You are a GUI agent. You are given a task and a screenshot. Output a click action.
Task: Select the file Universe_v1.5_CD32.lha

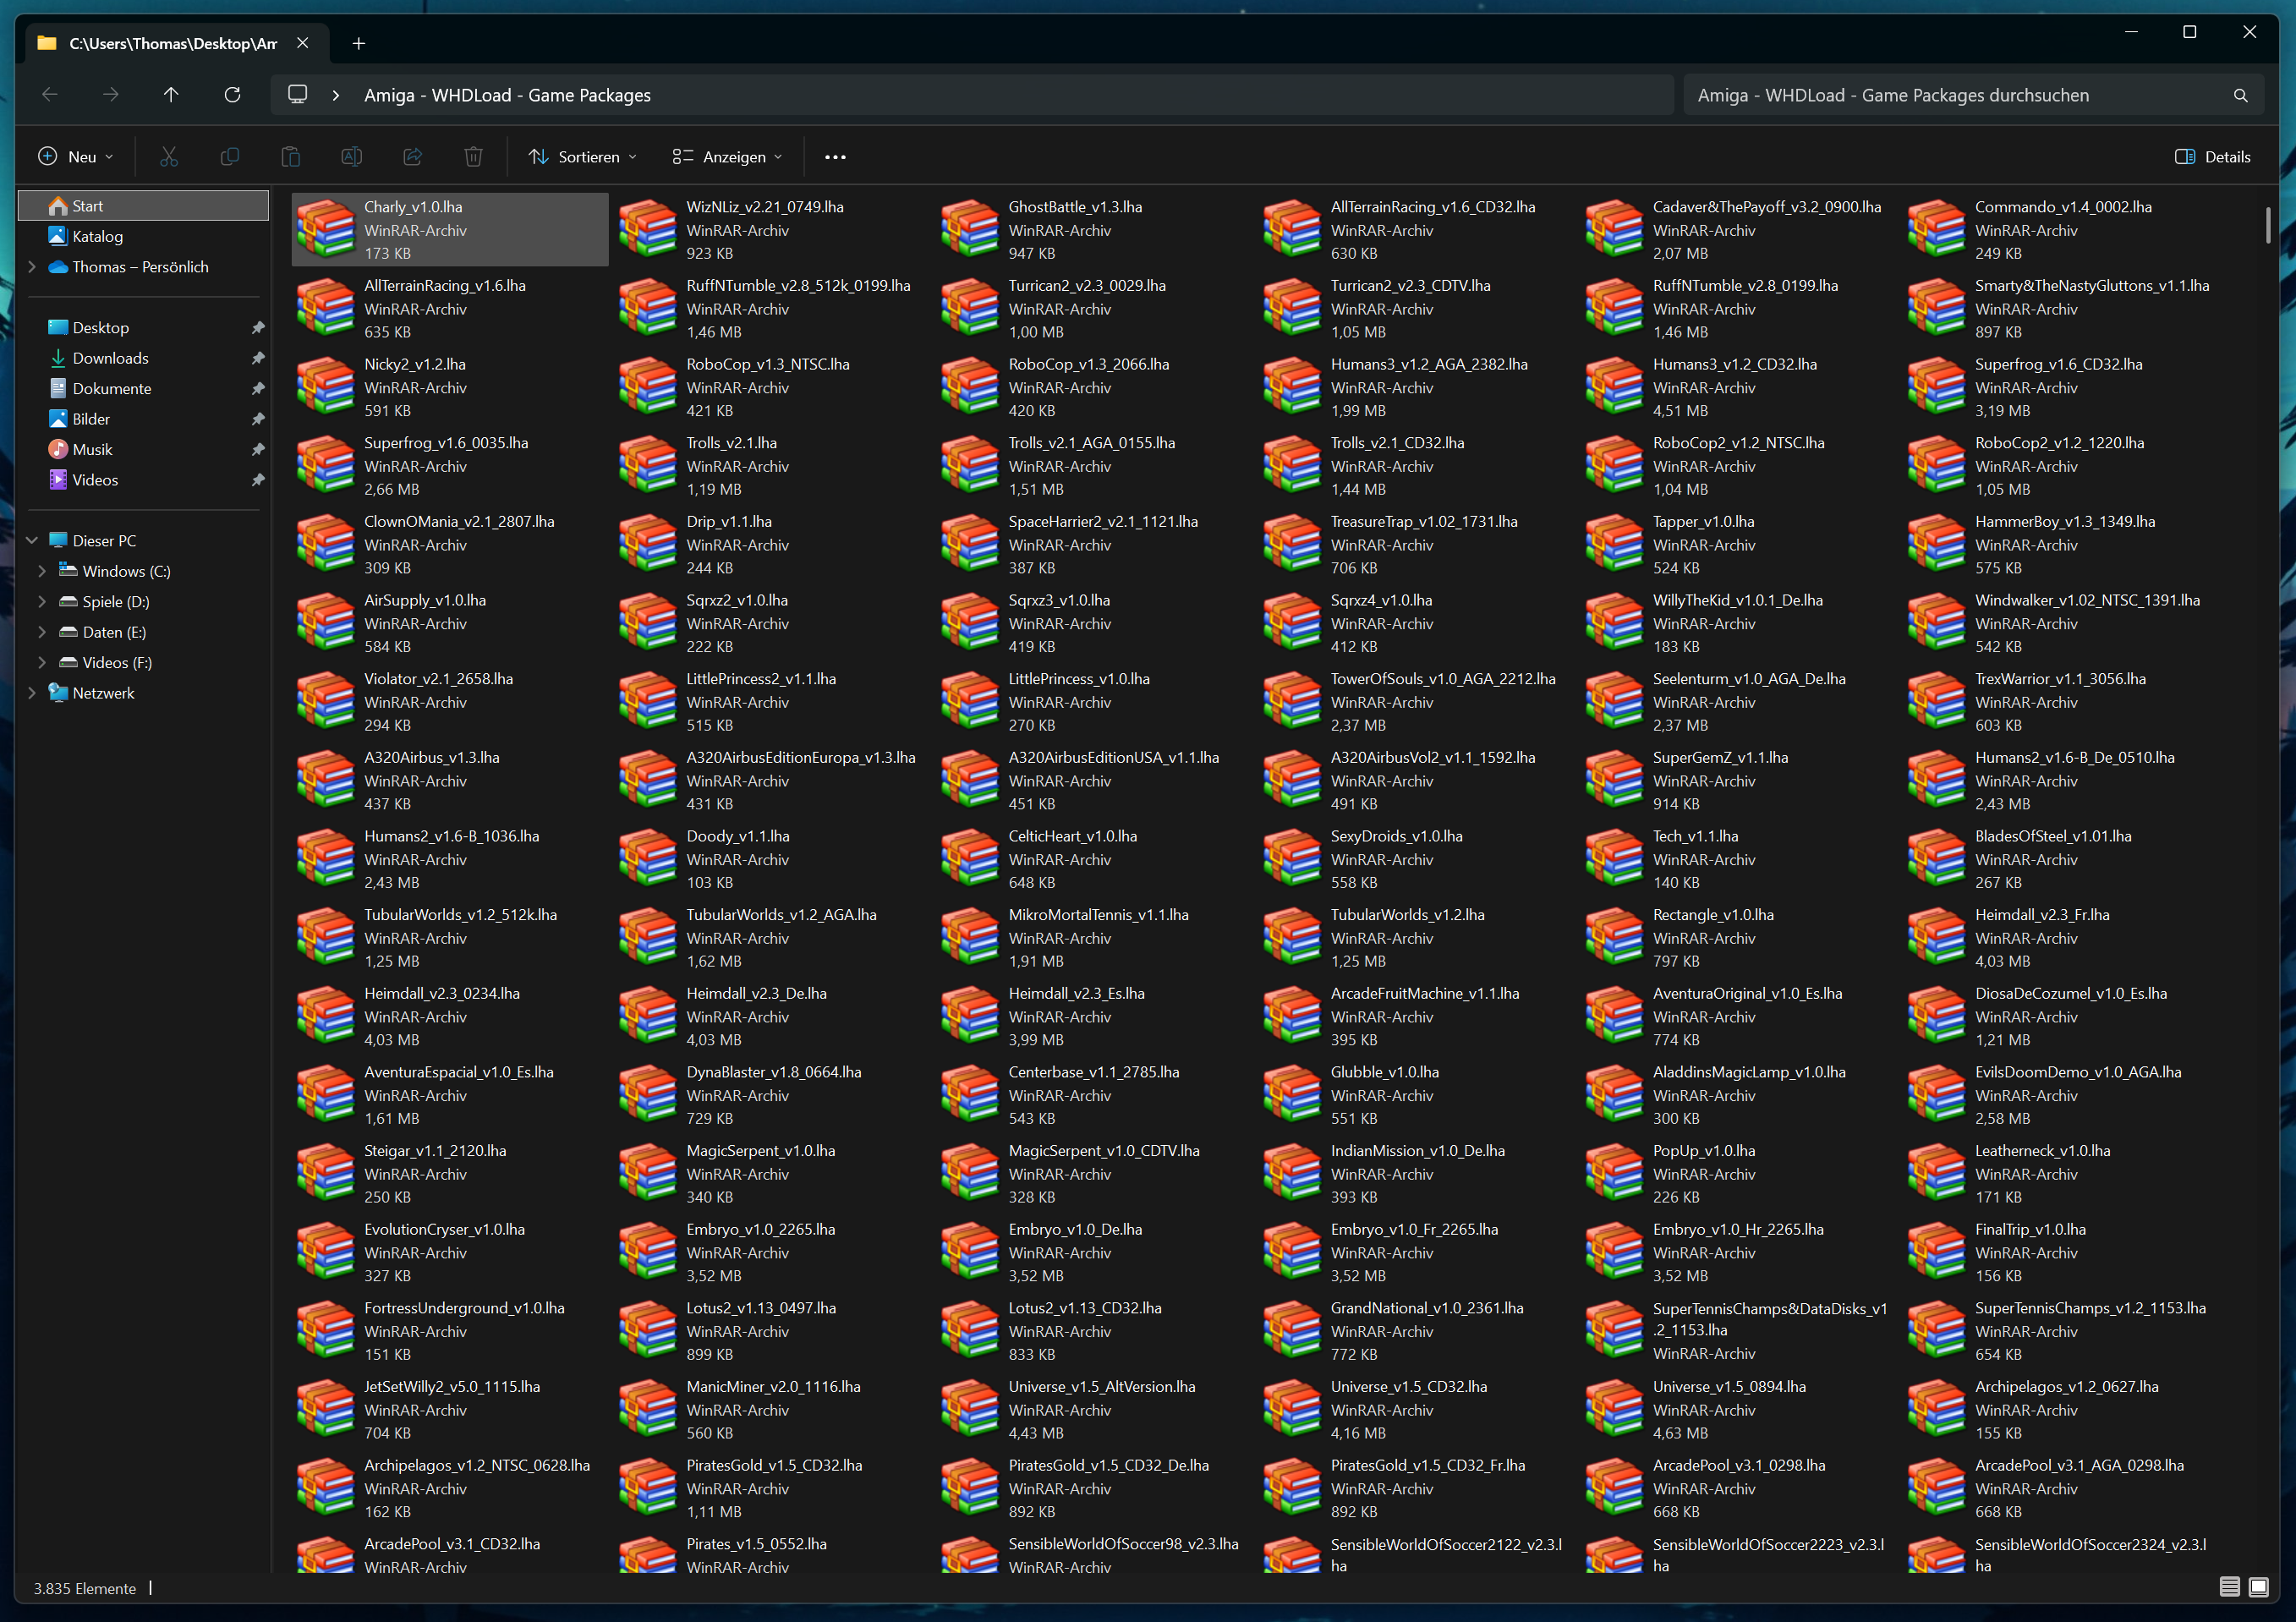click(x=1416, y=1409)
